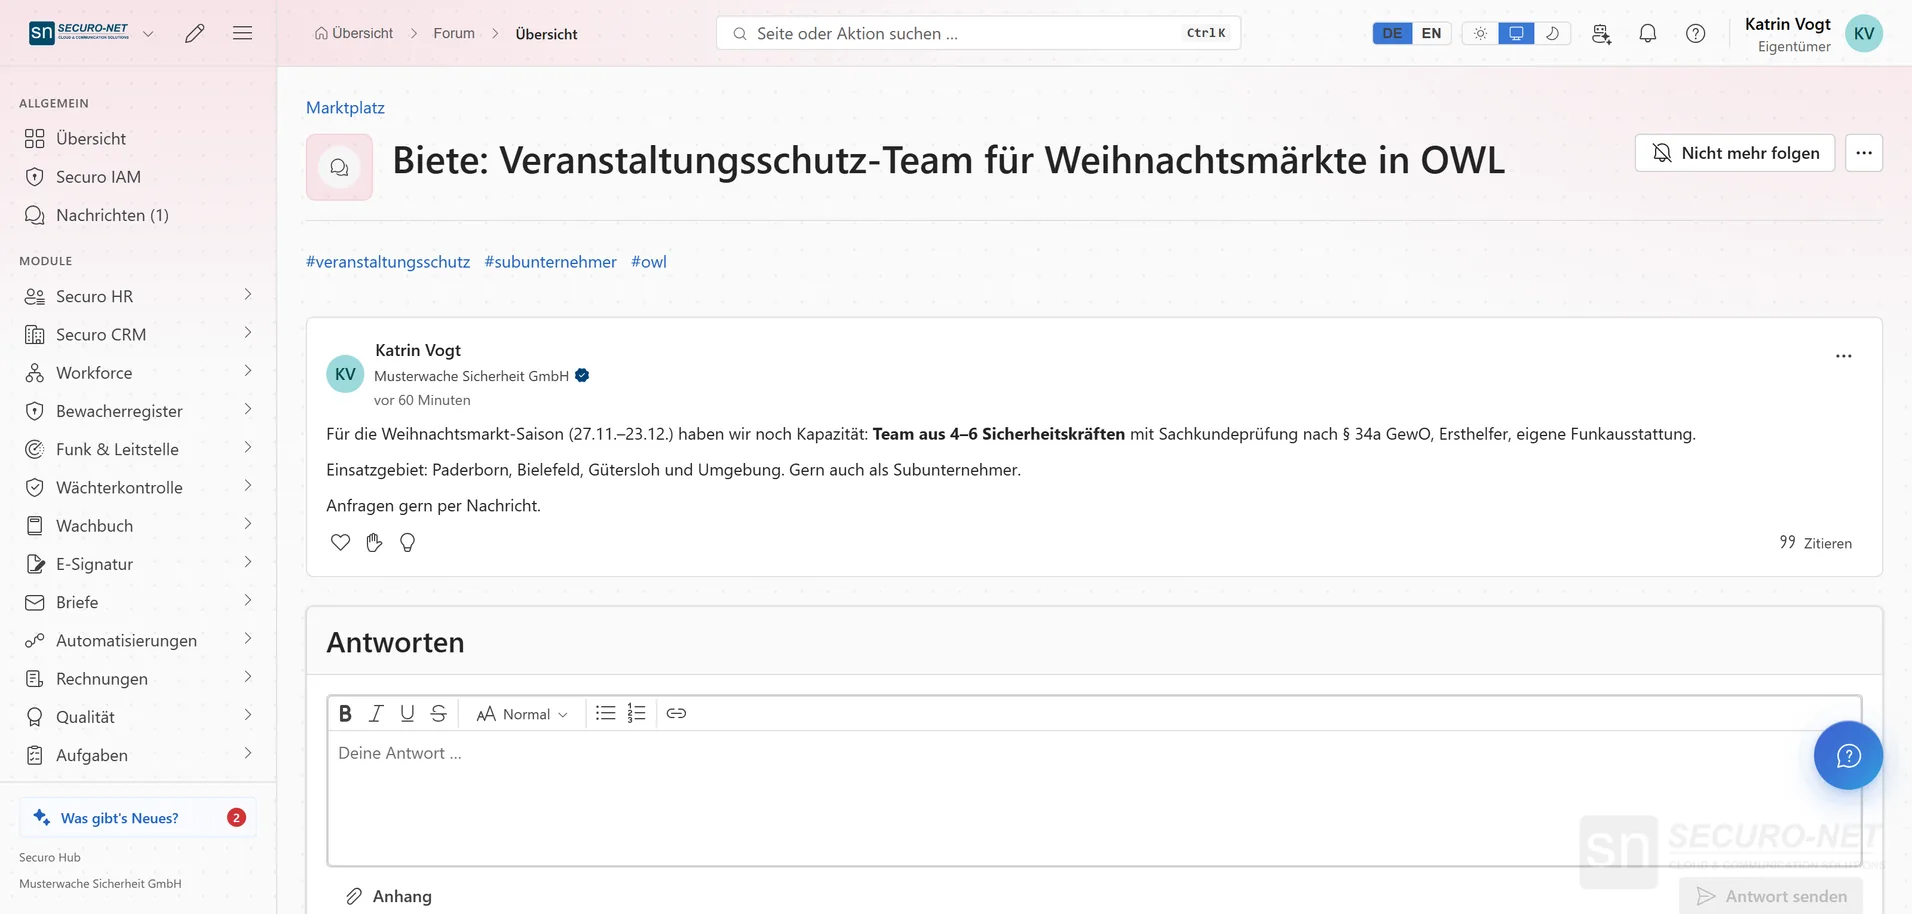Insert a bulleted list
1912x914 pixels.
[605, 713]
